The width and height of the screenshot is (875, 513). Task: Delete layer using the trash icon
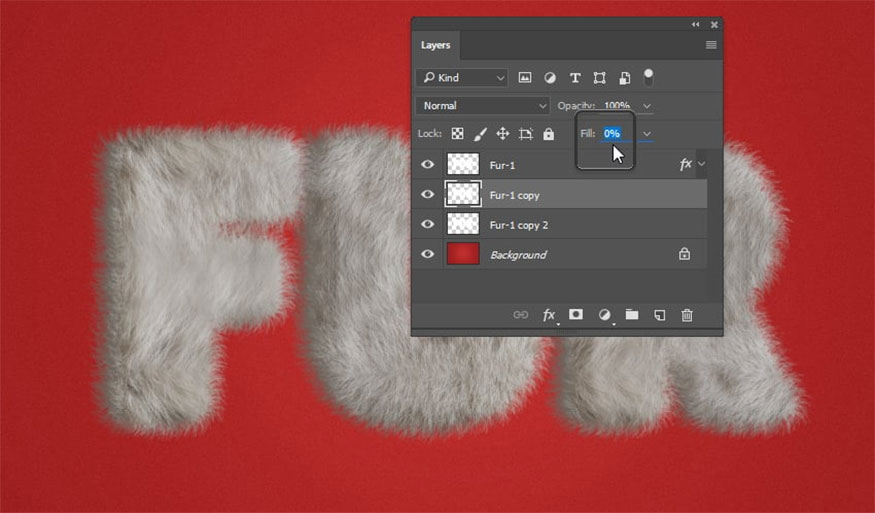pyautogui.click(x=687, y=315)
